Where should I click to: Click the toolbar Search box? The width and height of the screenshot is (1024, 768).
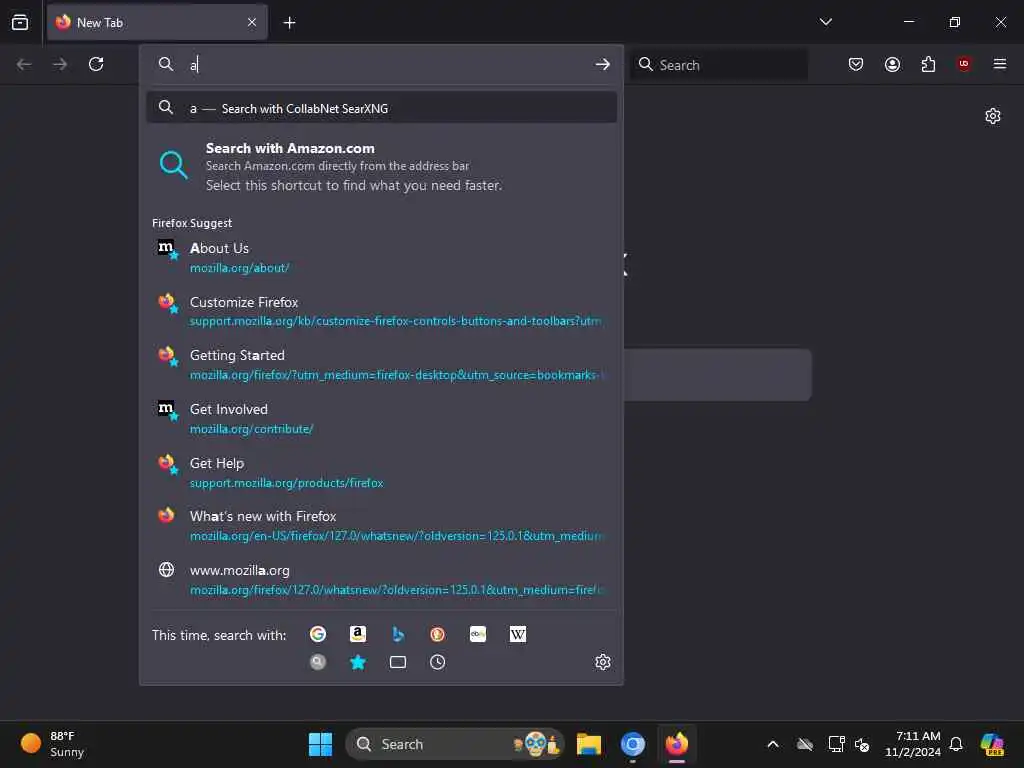719,65
